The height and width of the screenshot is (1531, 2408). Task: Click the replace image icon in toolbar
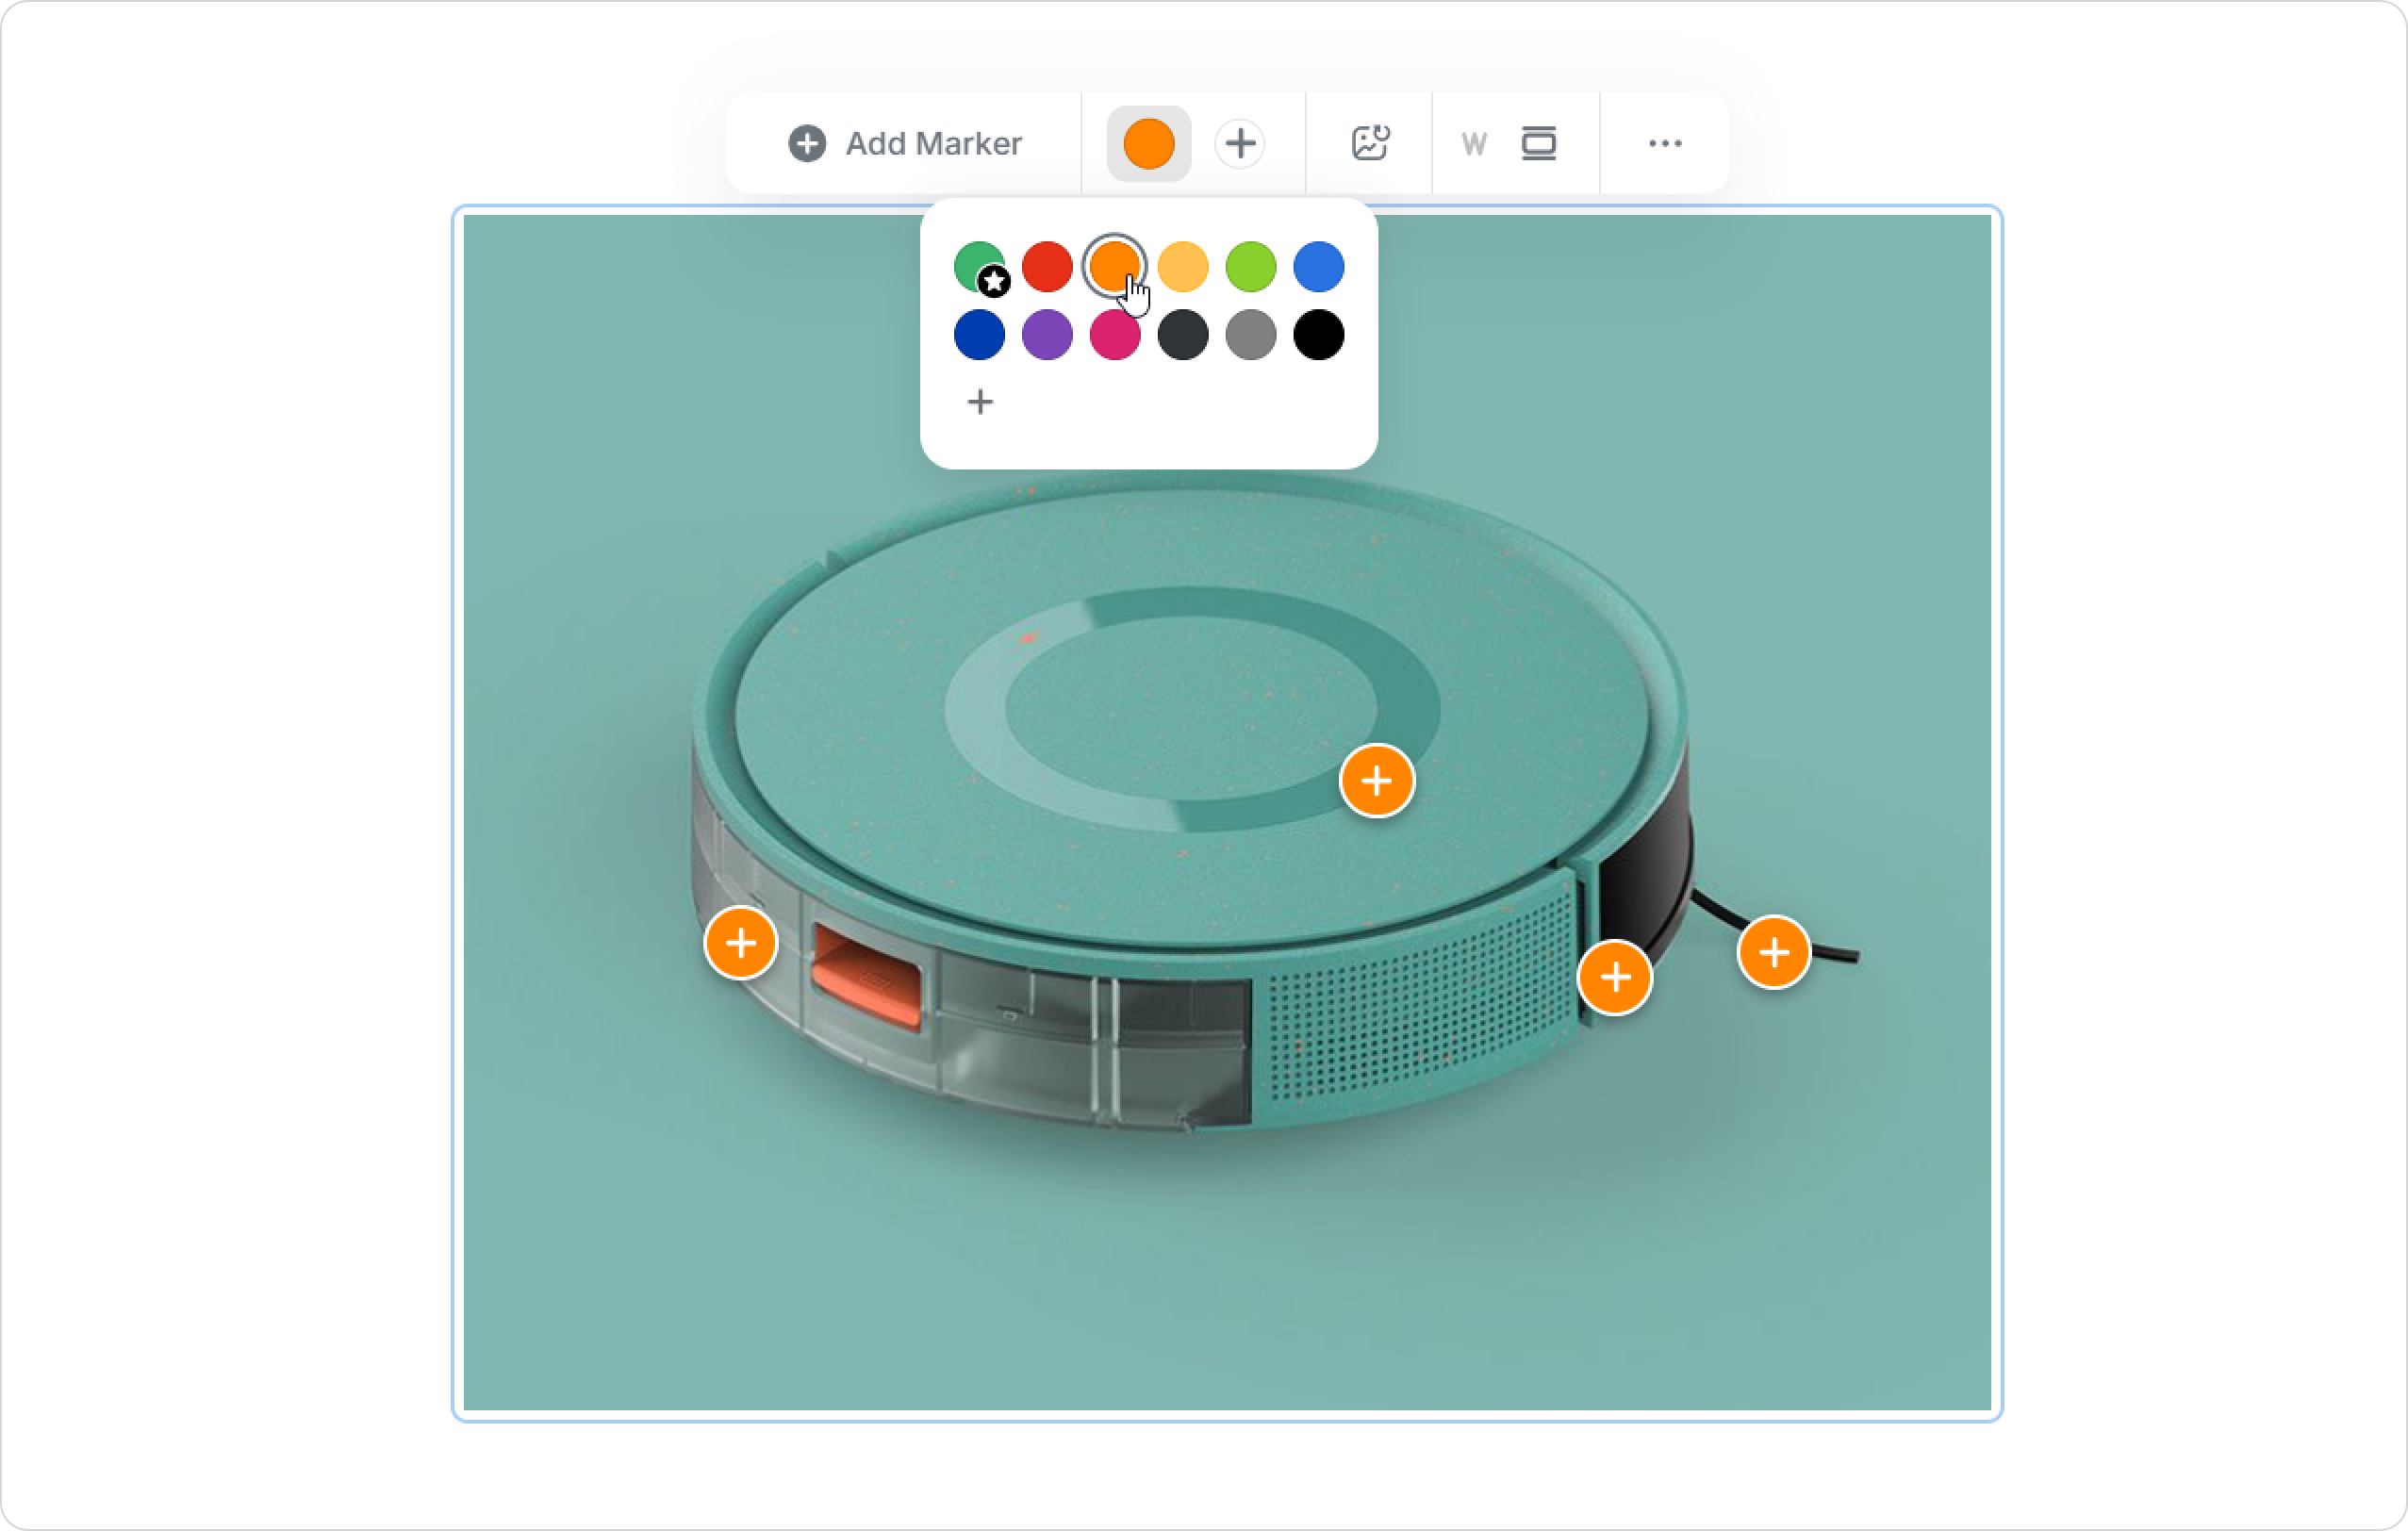tap(1369, 143)
